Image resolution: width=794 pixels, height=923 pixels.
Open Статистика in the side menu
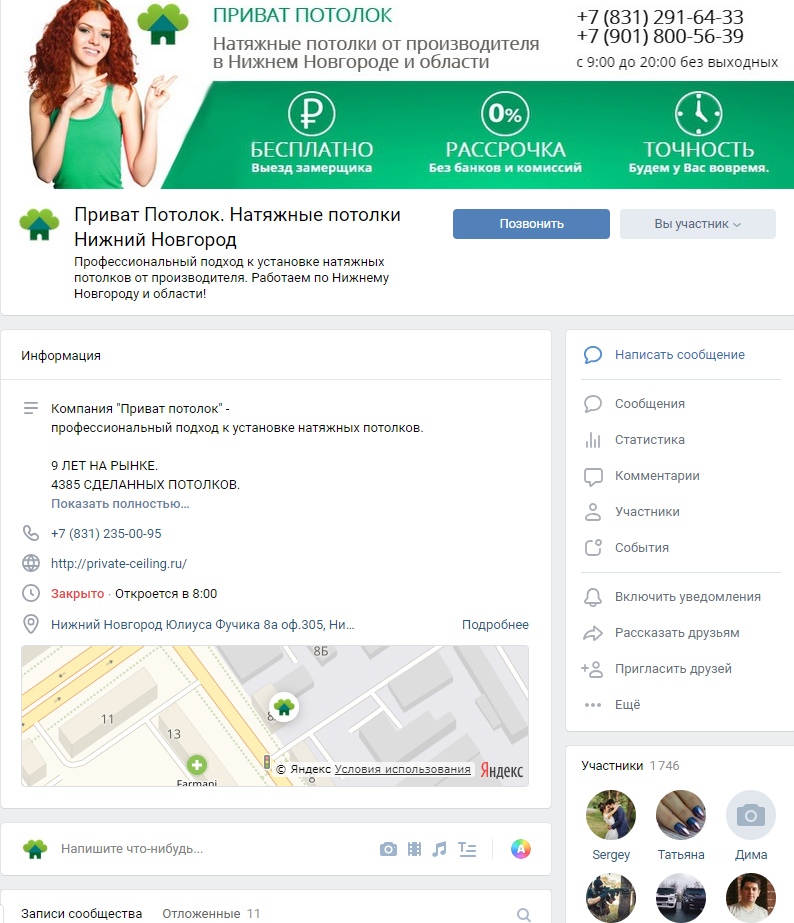tap(650, 440)
